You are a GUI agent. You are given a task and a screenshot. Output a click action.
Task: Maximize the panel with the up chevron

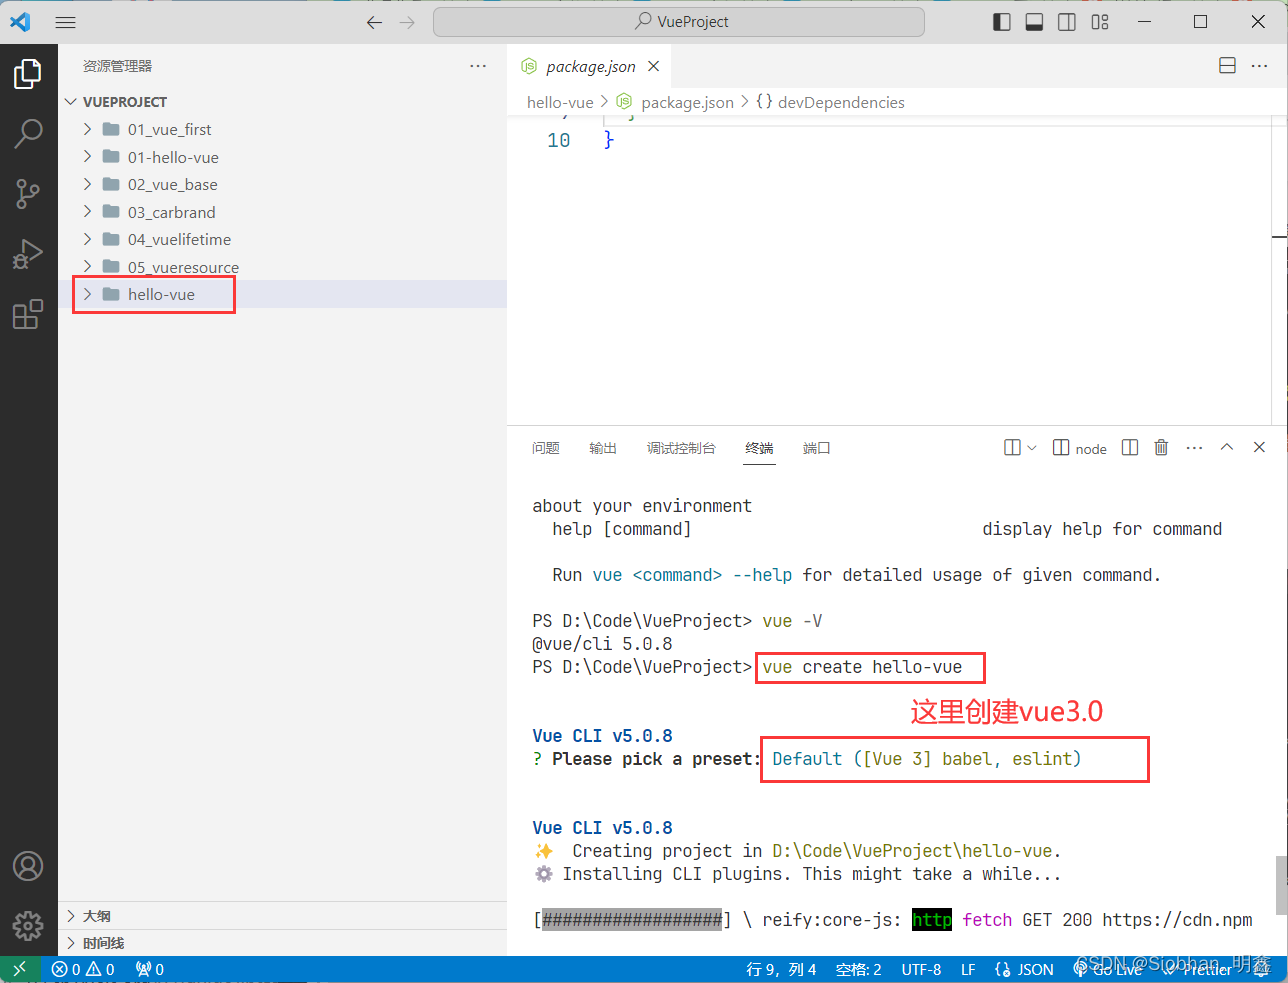click(1227, 448)
